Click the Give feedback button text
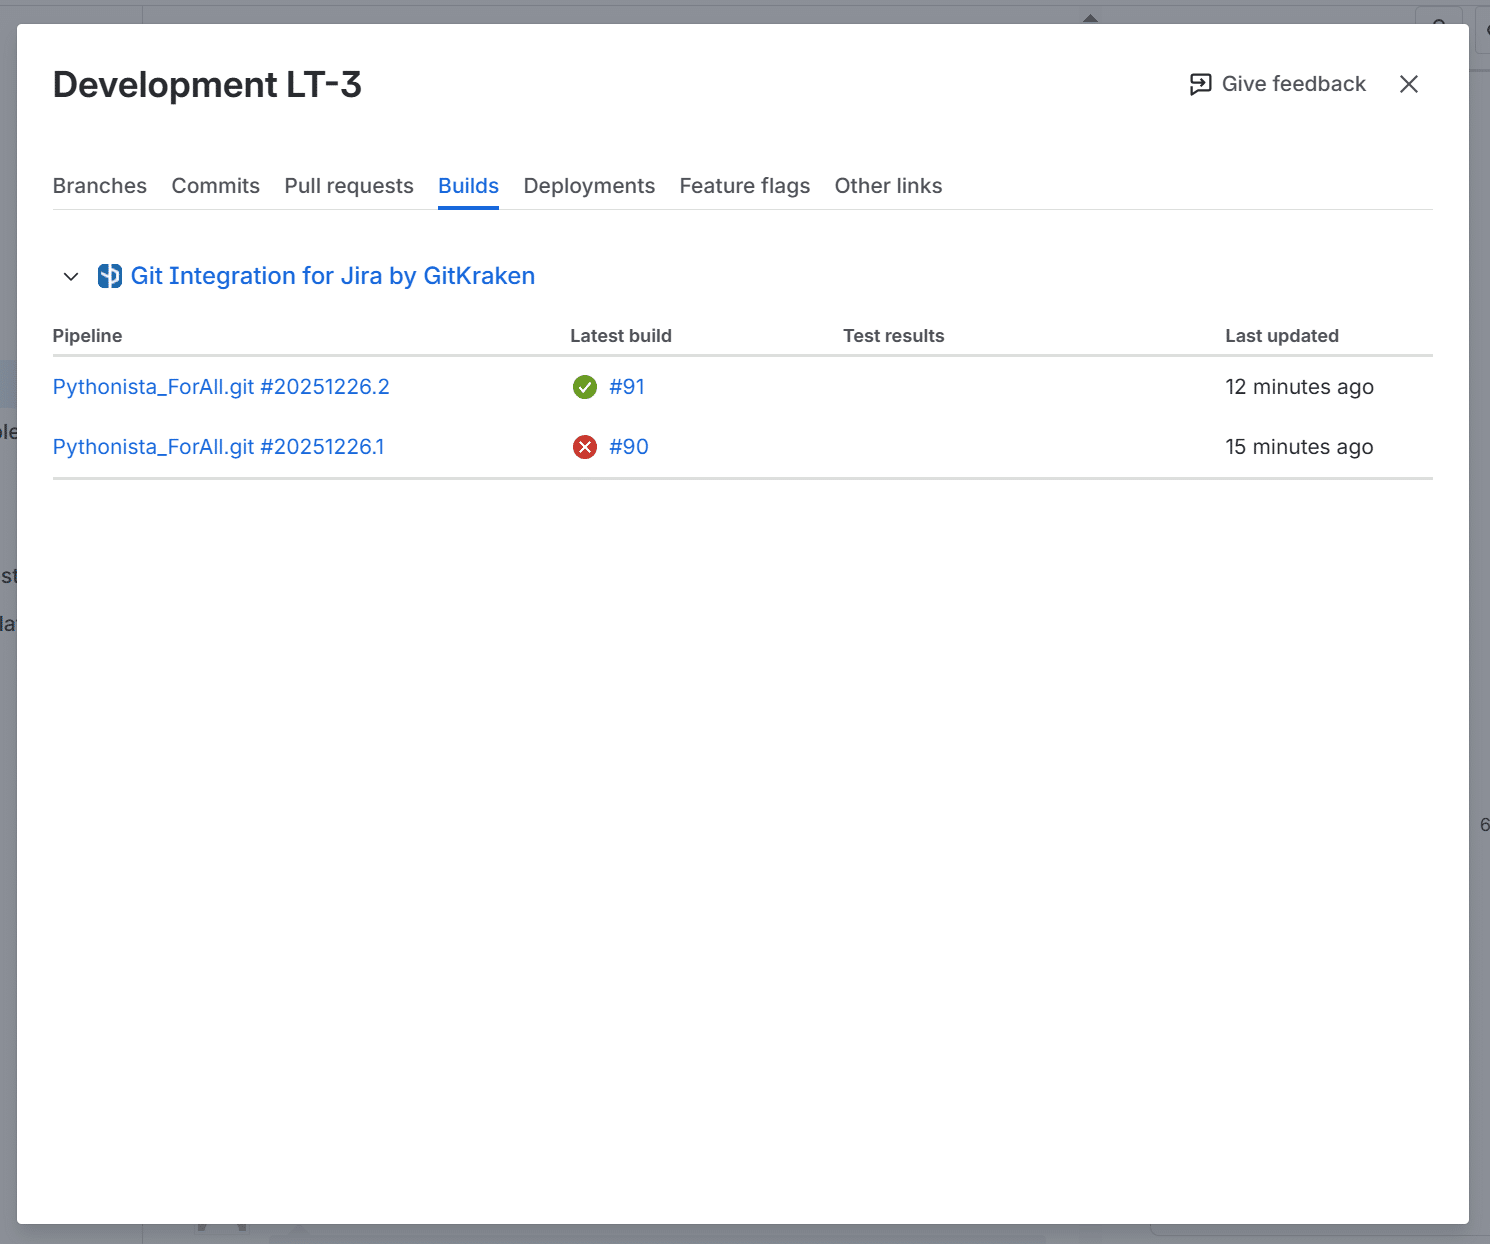Screen dimensions: 1490x1244 1293,84
